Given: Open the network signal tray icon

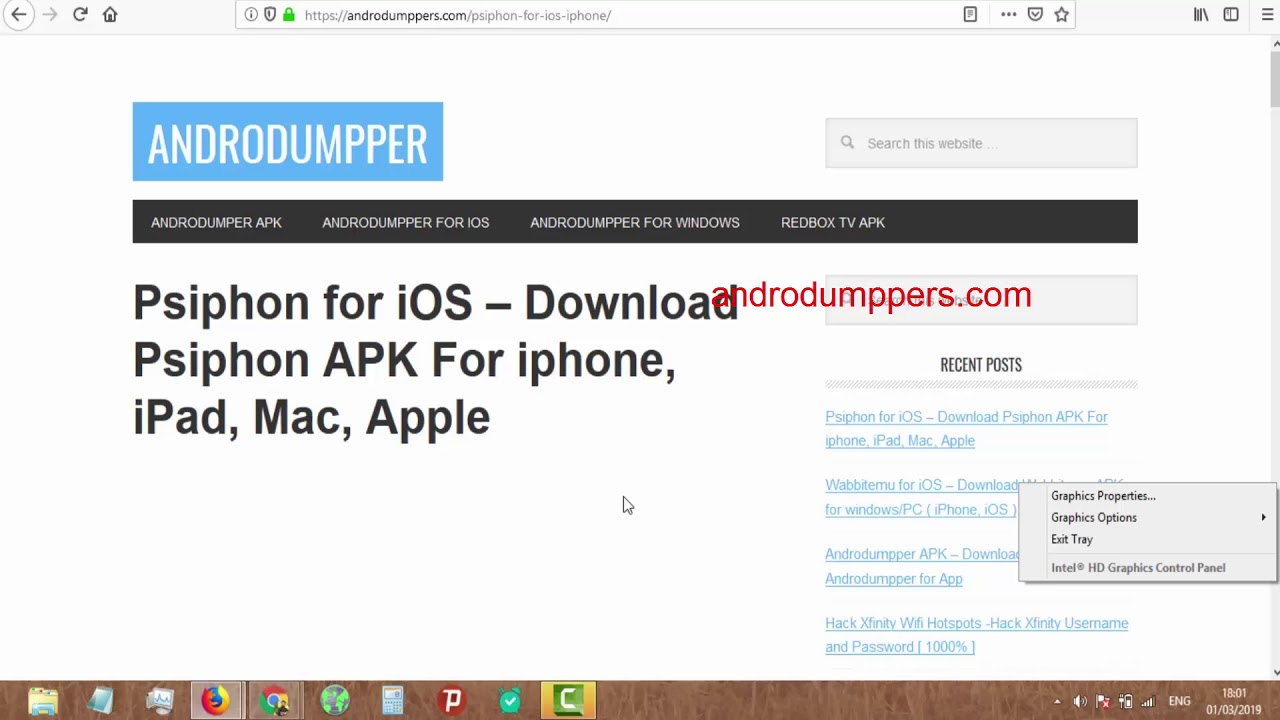Looking at the screenshot, I should (1148, 702).
